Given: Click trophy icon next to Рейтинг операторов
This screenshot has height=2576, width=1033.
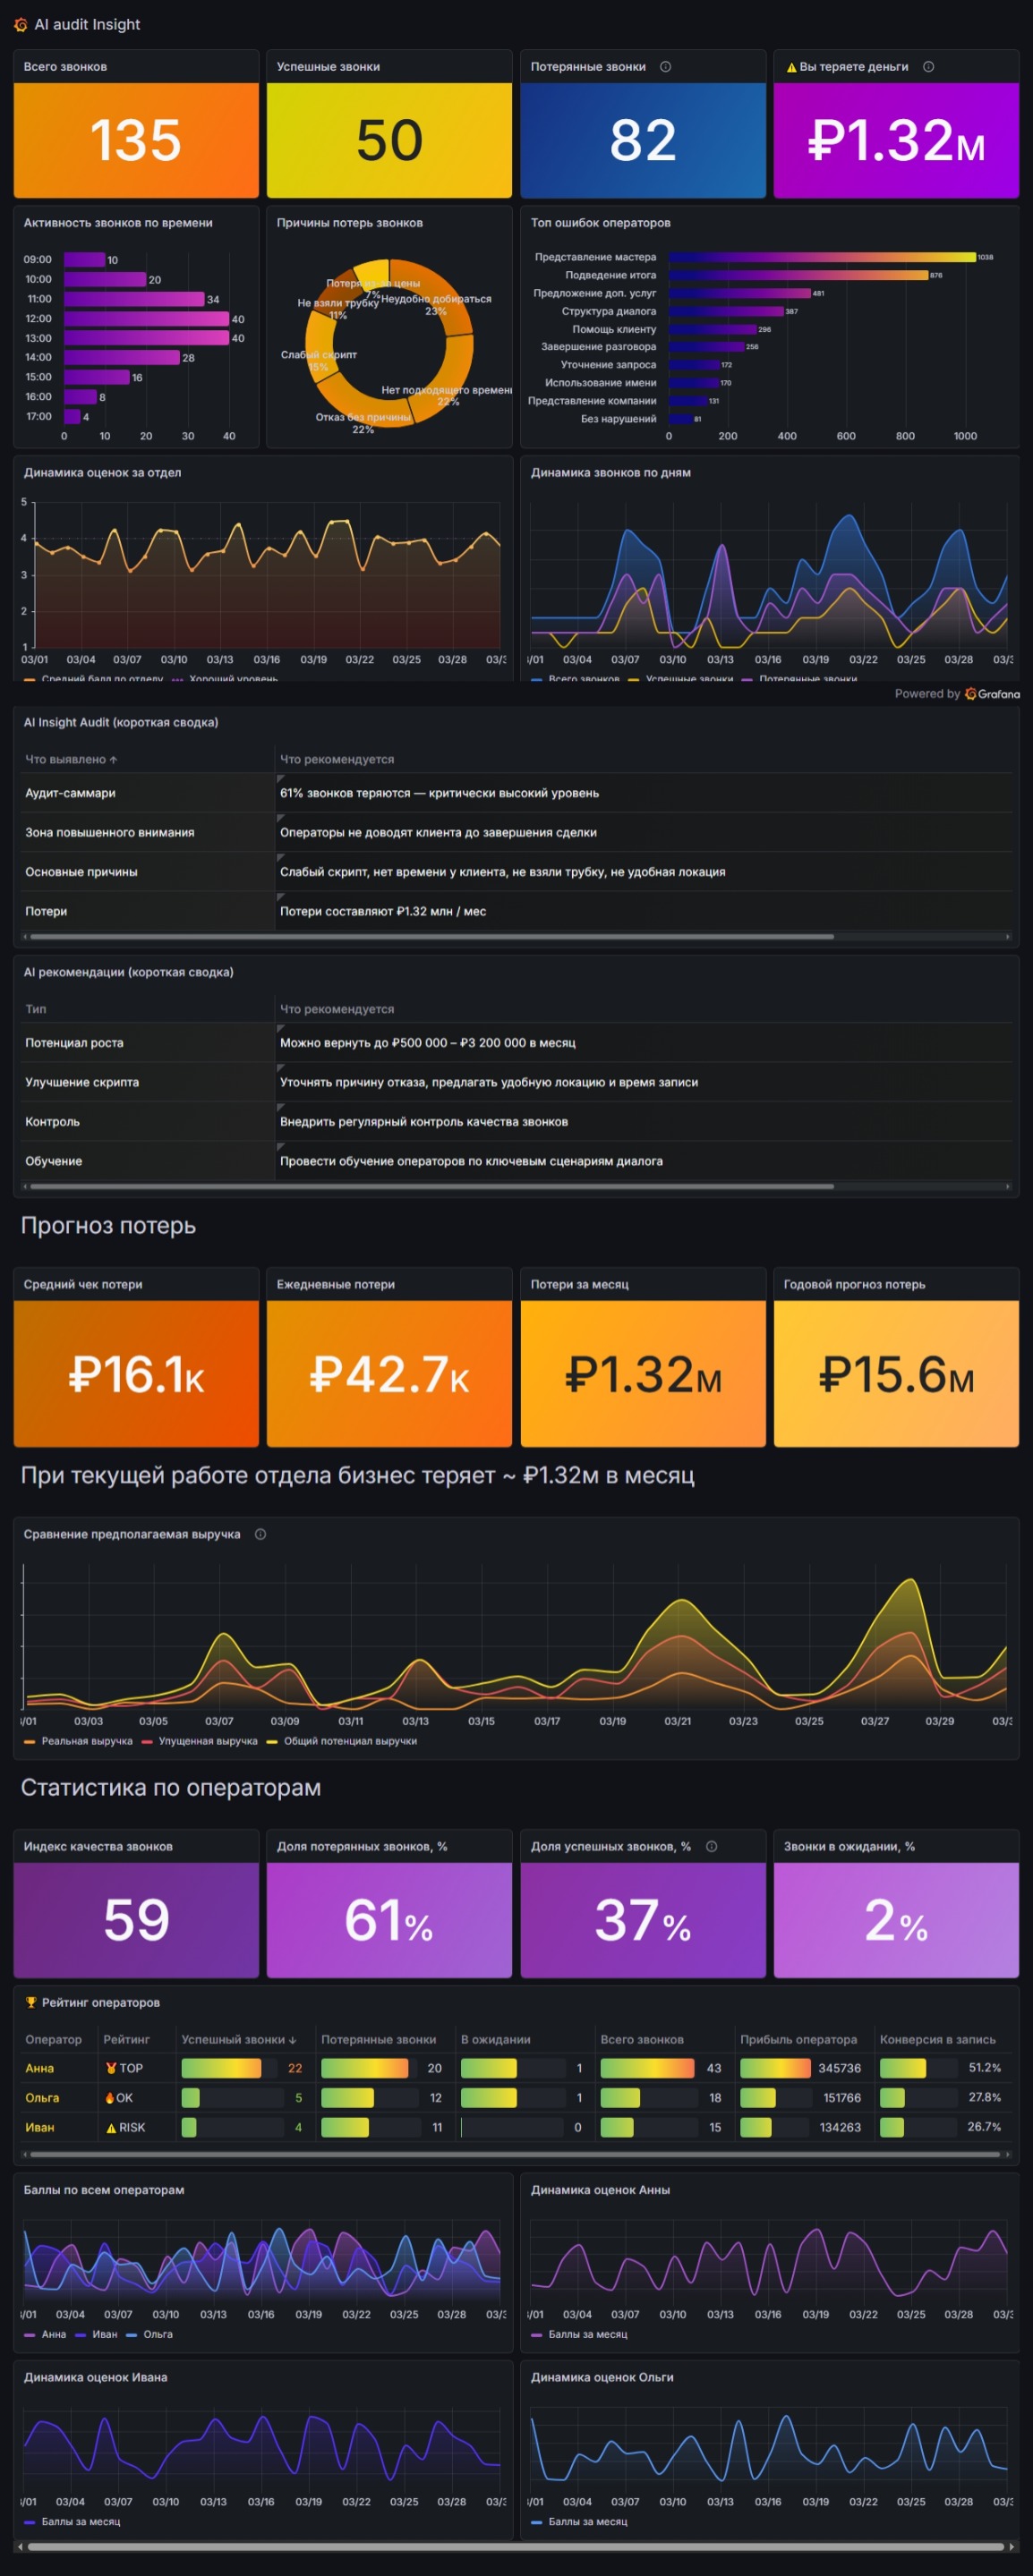Looking at the screenshot, I should pos(31,2002).
